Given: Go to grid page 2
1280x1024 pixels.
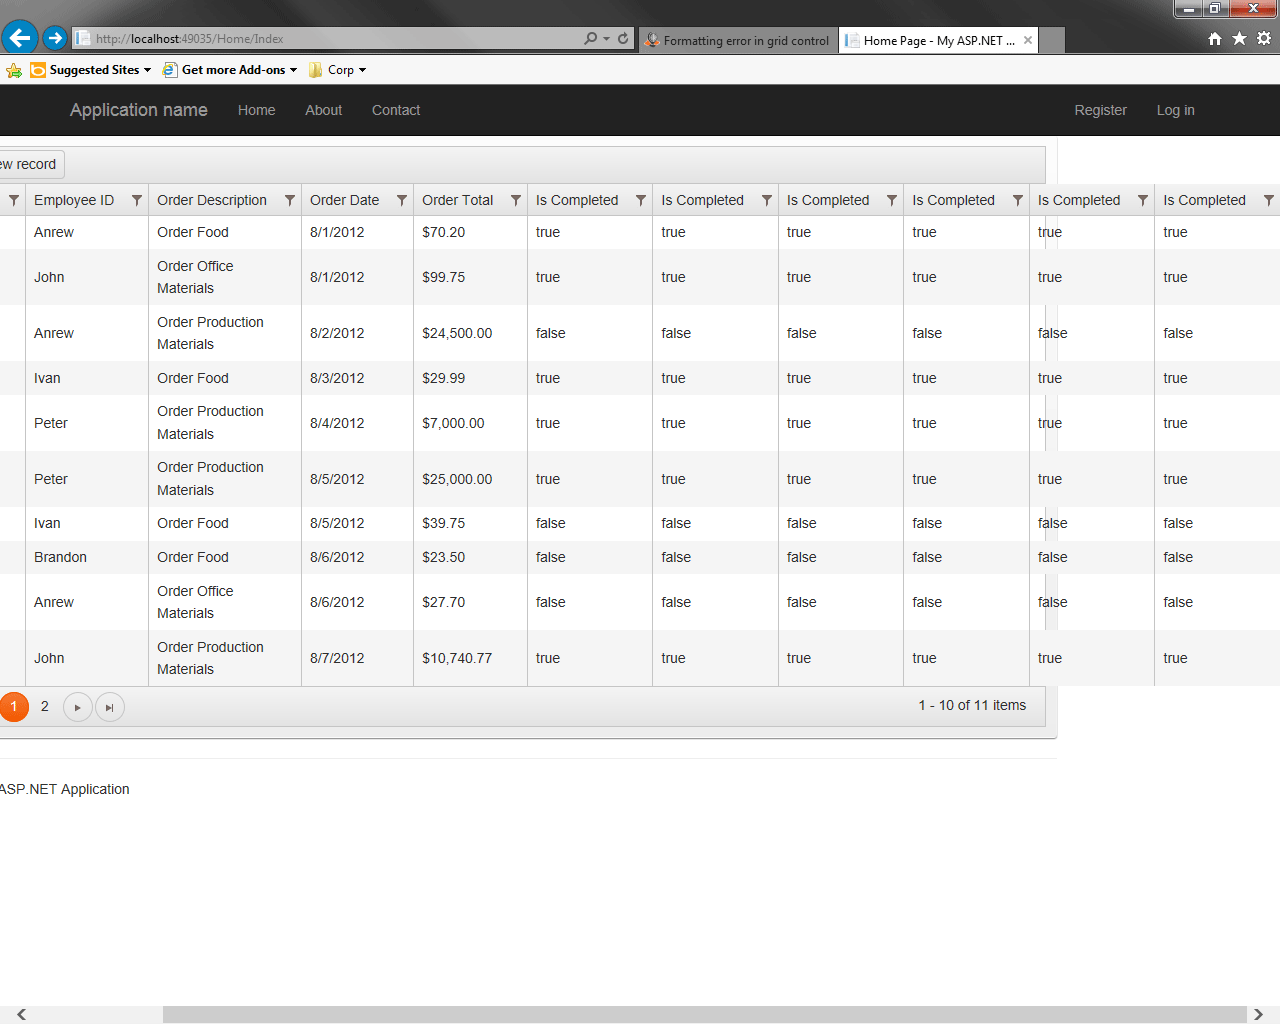Looking at the screenshot, I should tap(45, 706).
